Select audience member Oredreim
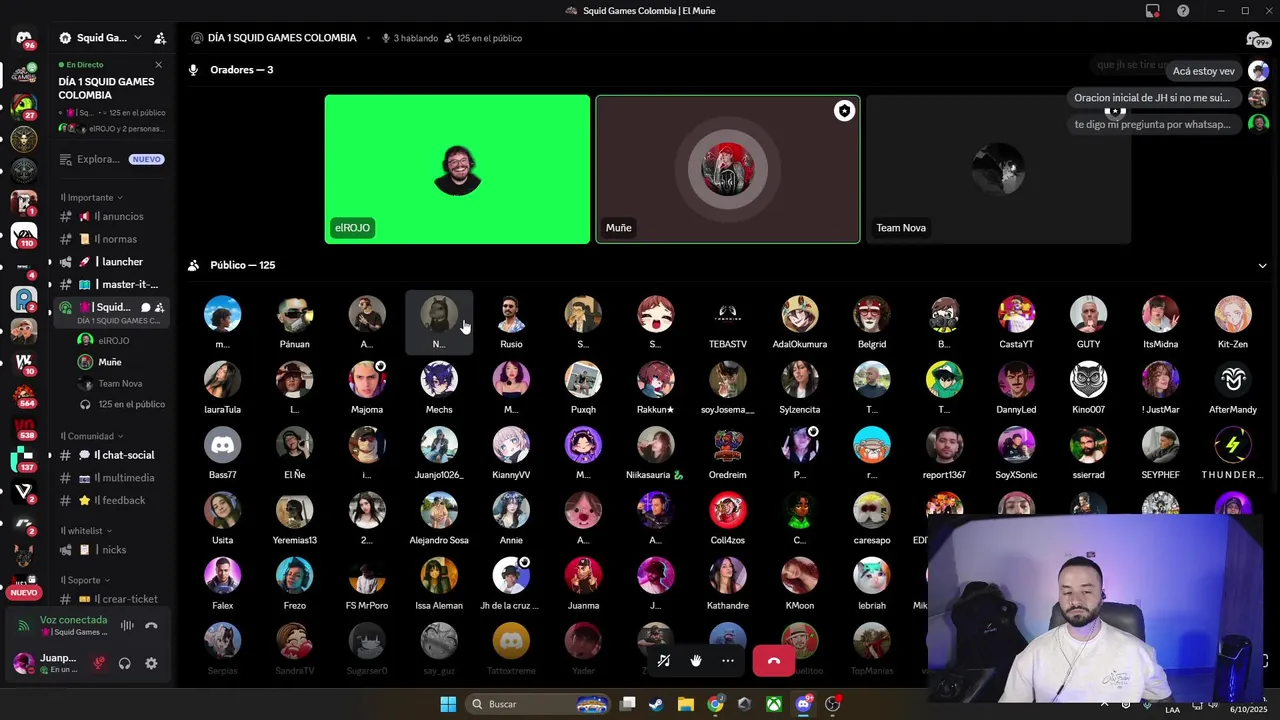The height and width of the screenshot is (720, 1280). click(728, 452)
